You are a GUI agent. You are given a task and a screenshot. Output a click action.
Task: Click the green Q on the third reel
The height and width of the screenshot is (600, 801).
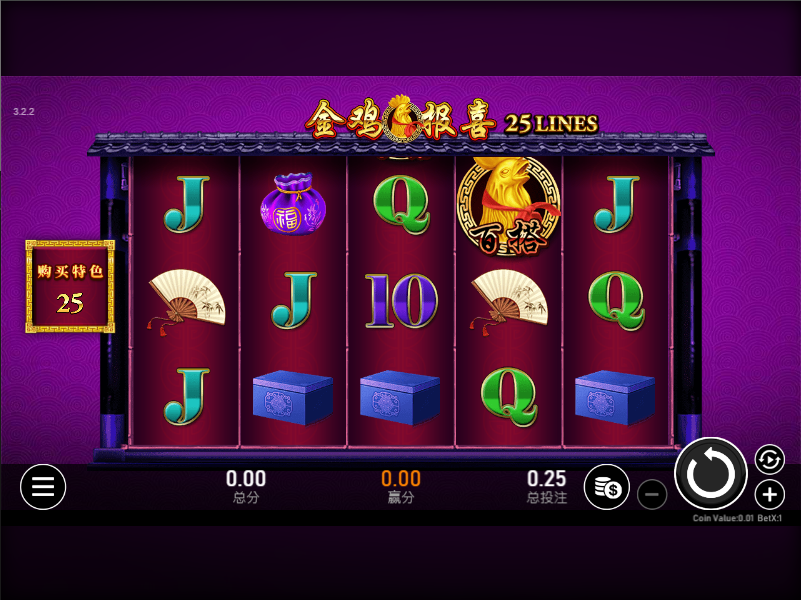click(x=401, y=204)
